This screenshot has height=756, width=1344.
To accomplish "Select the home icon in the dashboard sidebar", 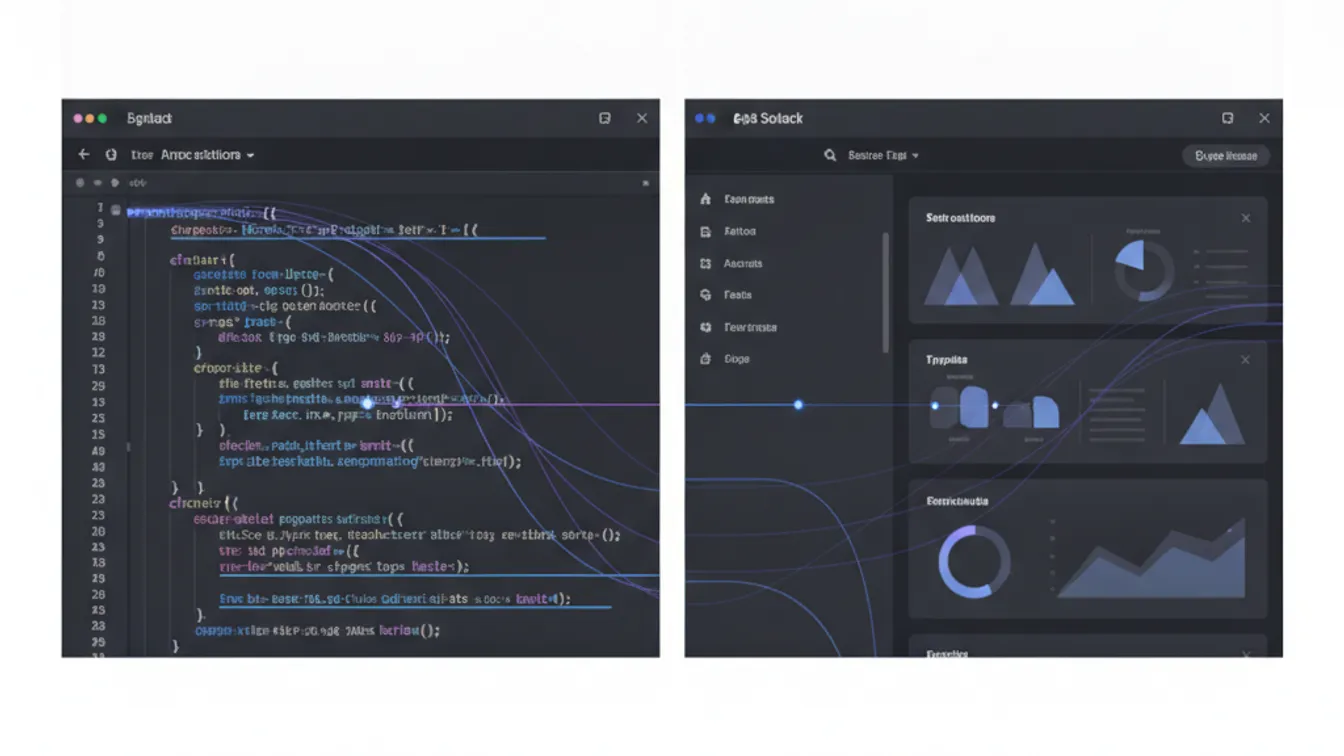I will pyautogui.click(x=705, y=199).
